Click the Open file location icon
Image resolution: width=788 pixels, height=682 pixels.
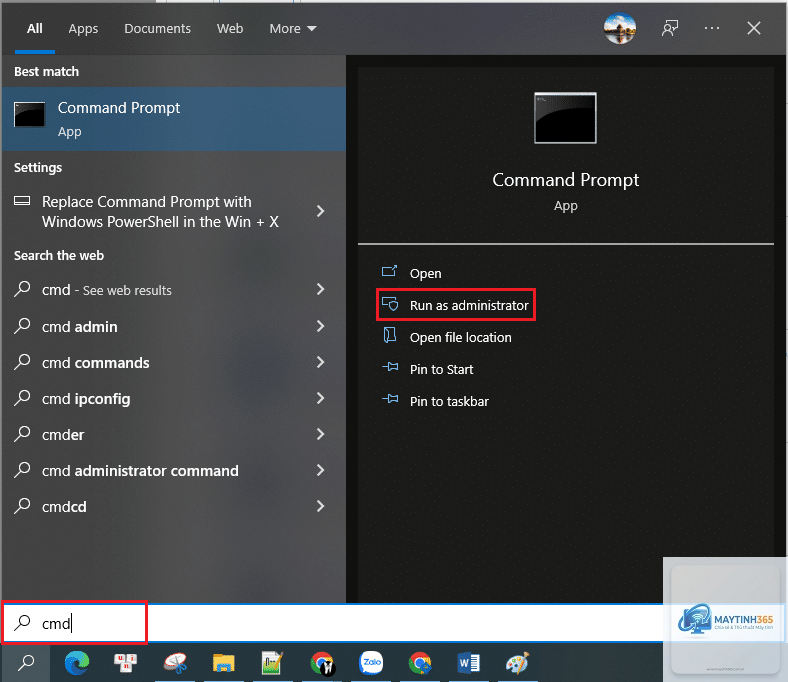click(390, 335)
